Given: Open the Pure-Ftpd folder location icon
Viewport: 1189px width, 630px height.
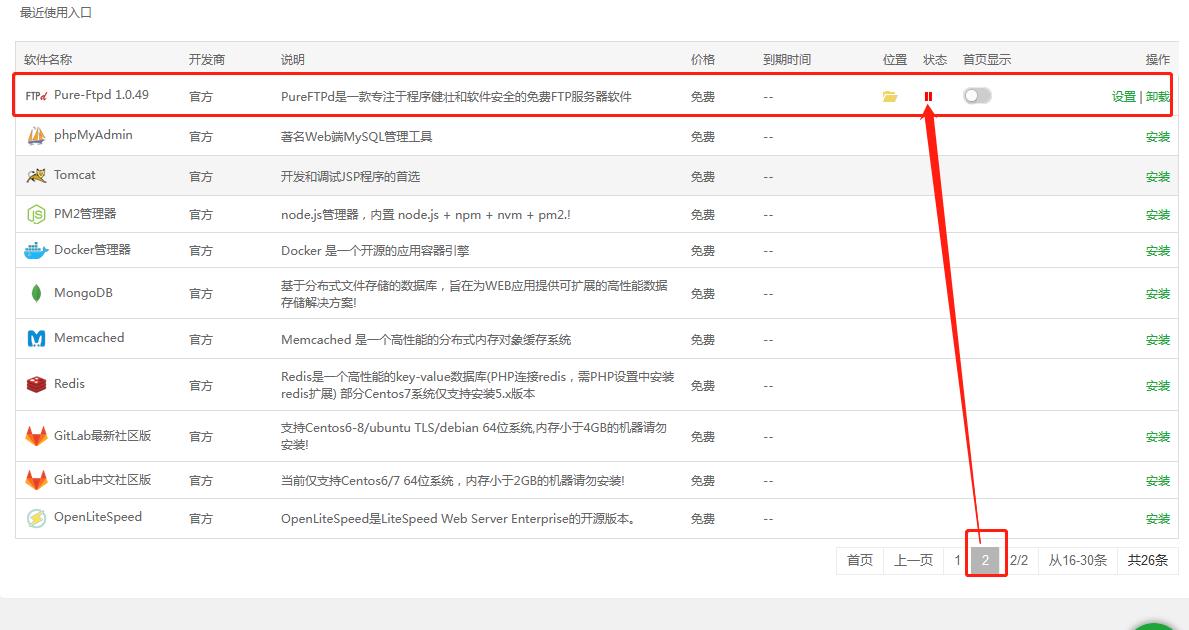Looking at the screenshot, I should tap(890, 97).
